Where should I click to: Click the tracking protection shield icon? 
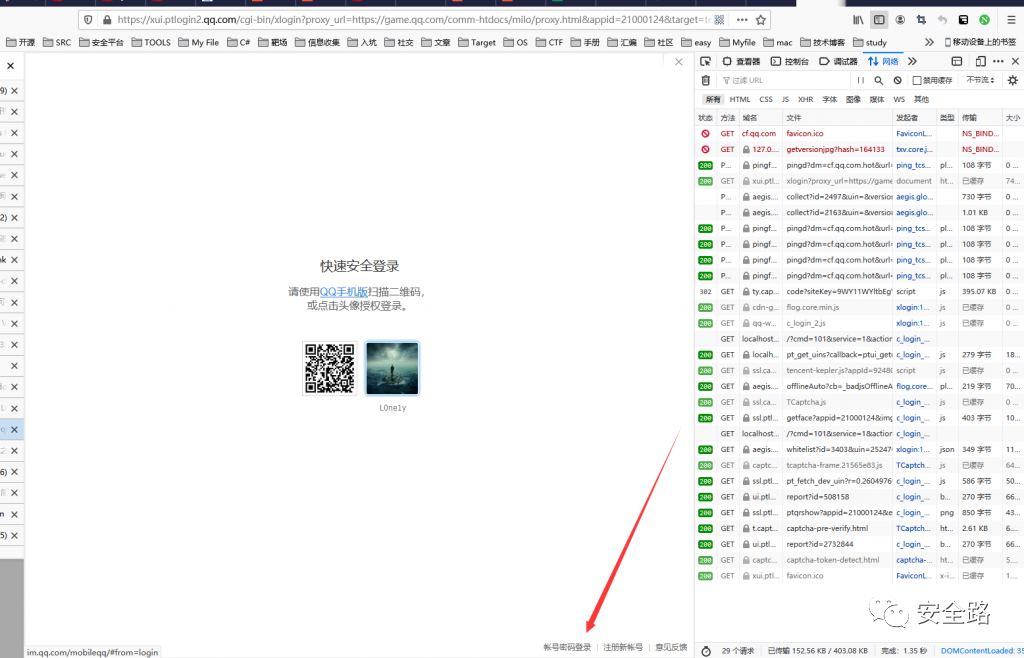pyautogui.click(x=88, y=19)
